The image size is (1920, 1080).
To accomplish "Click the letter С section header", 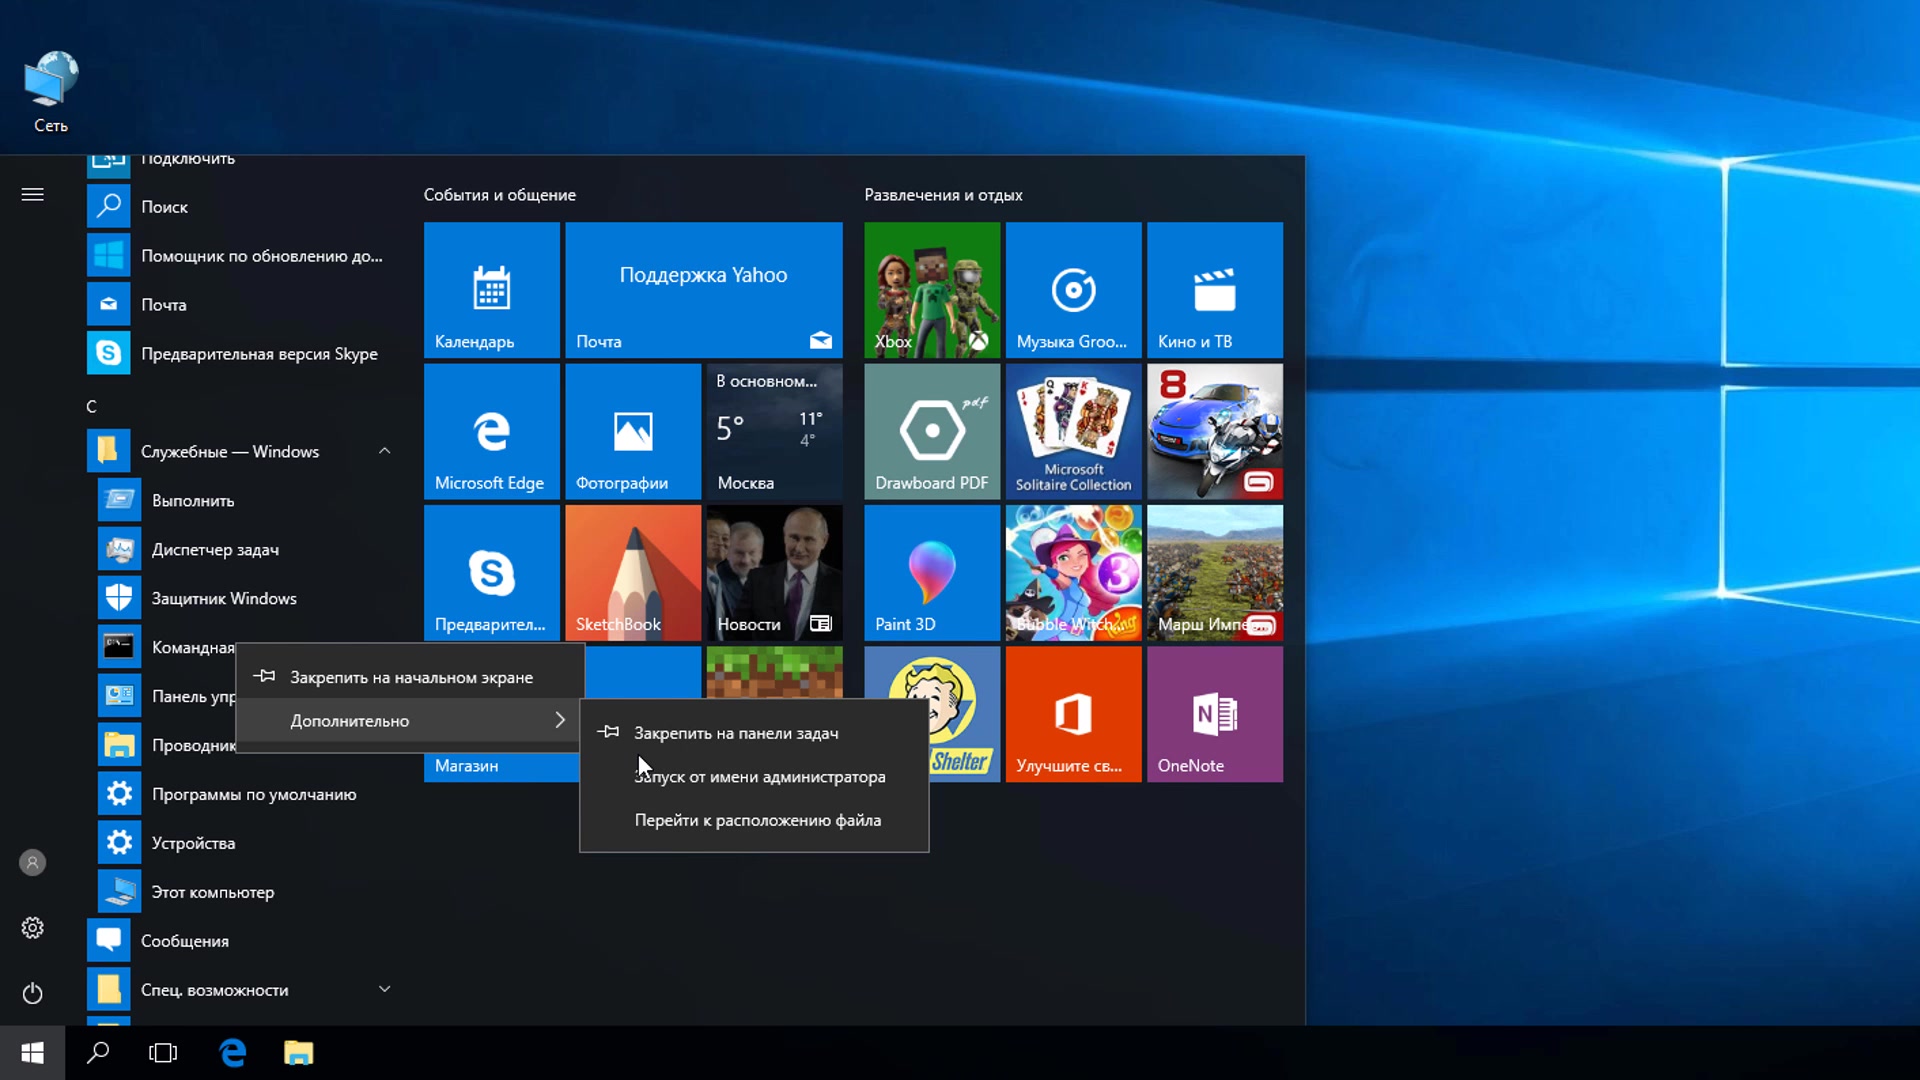I will coord(91,406).
